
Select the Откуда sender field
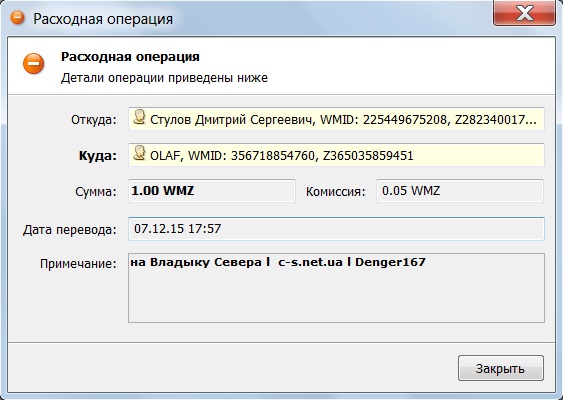point(336,119)
